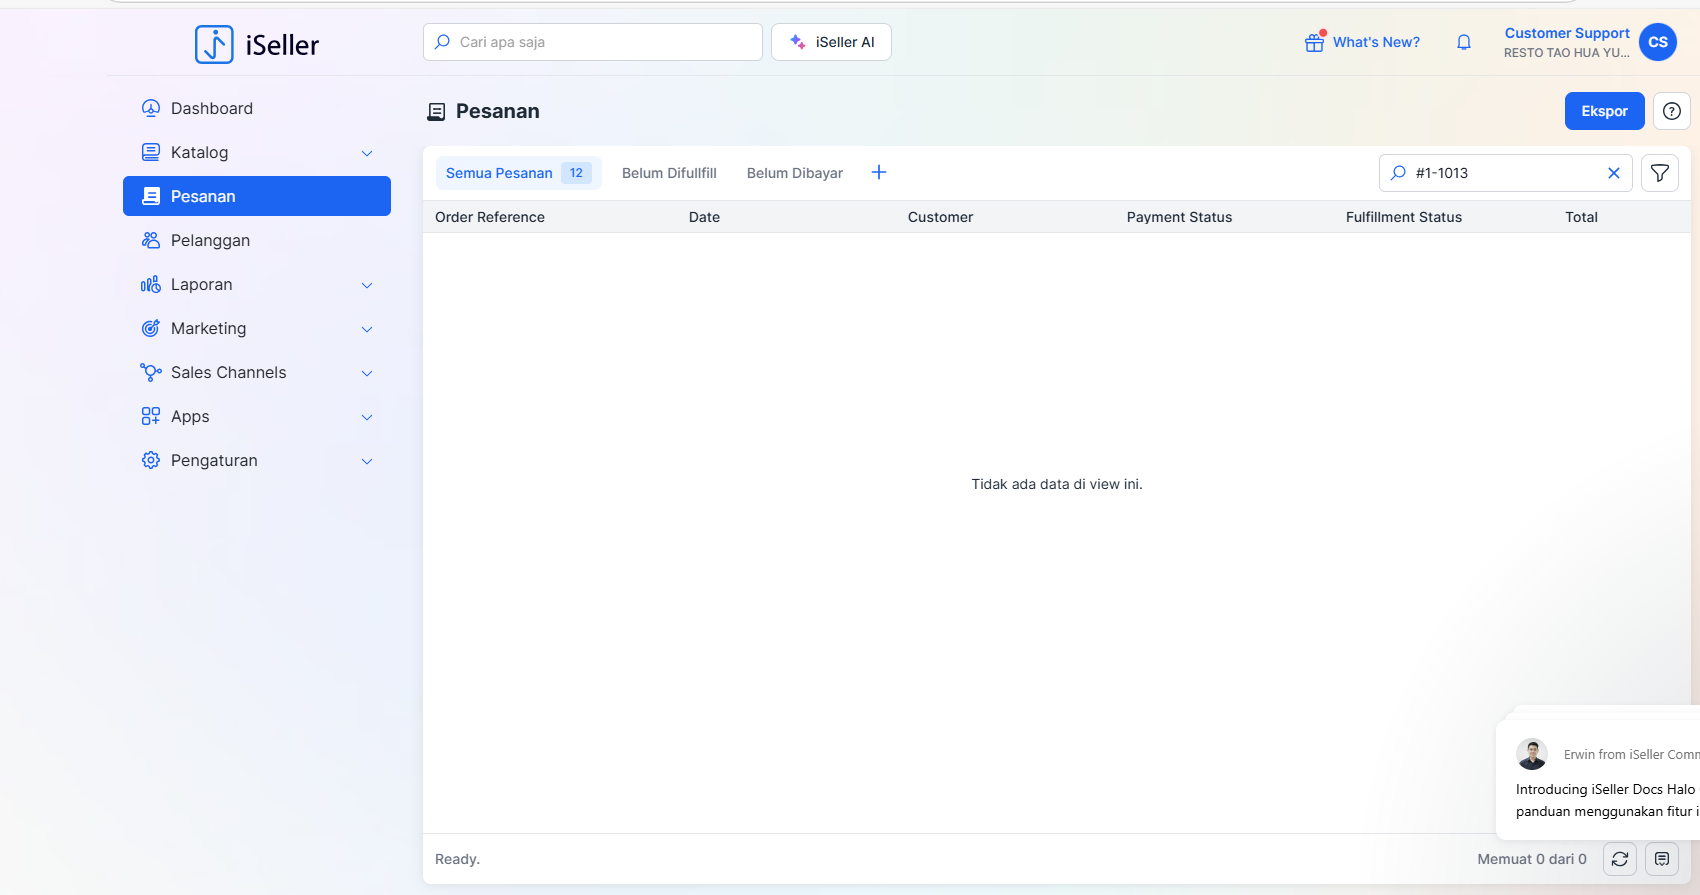The height and width of the screenshot is (895, 1700).
Task: Go to Dashboard in sidebar
Action: pos(211,108)
